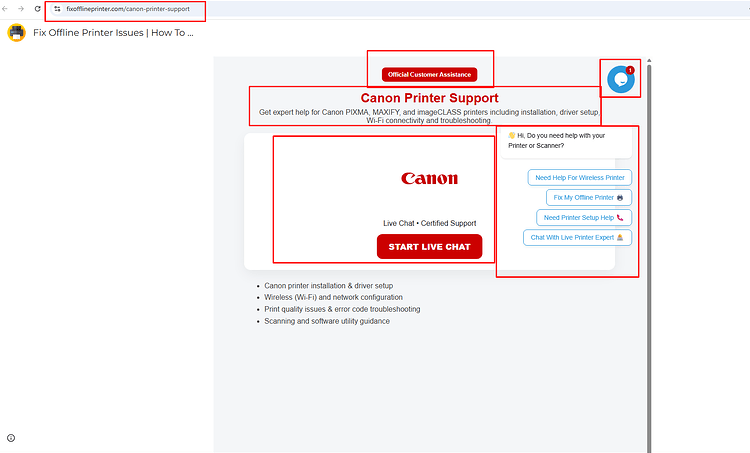This screenshot has width=750, height=453.
Task: Click the browser forward arrow
Action: click(21, 9)
